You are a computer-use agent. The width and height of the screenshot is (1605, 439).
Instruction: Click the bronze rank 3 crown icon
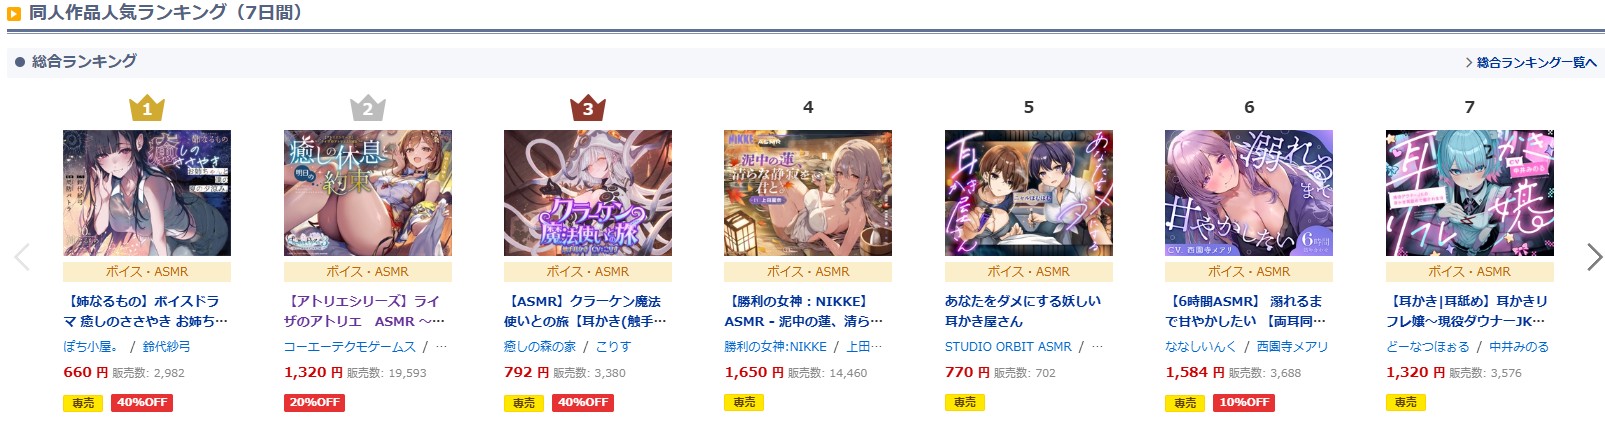coord(588,107)
